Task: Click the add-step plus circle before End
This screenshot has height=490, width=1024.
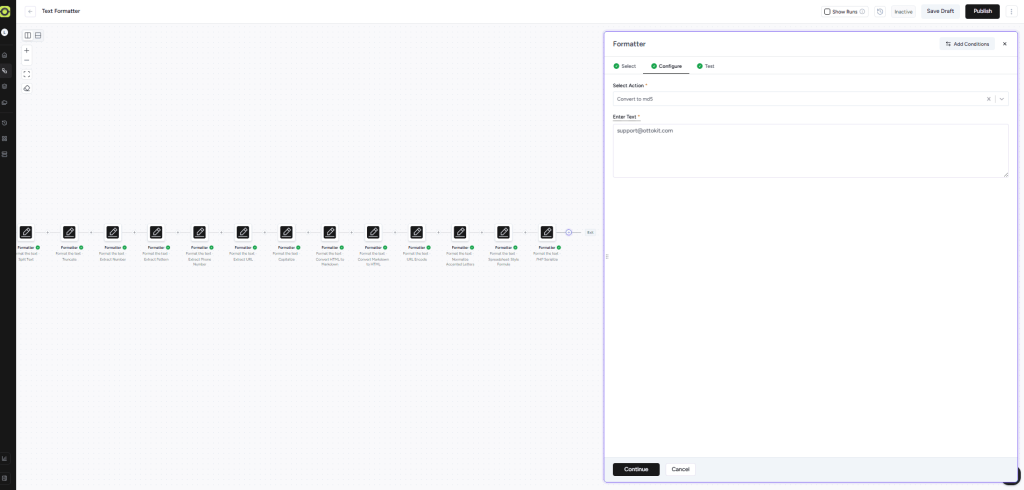Action: (x=569, y=232)
